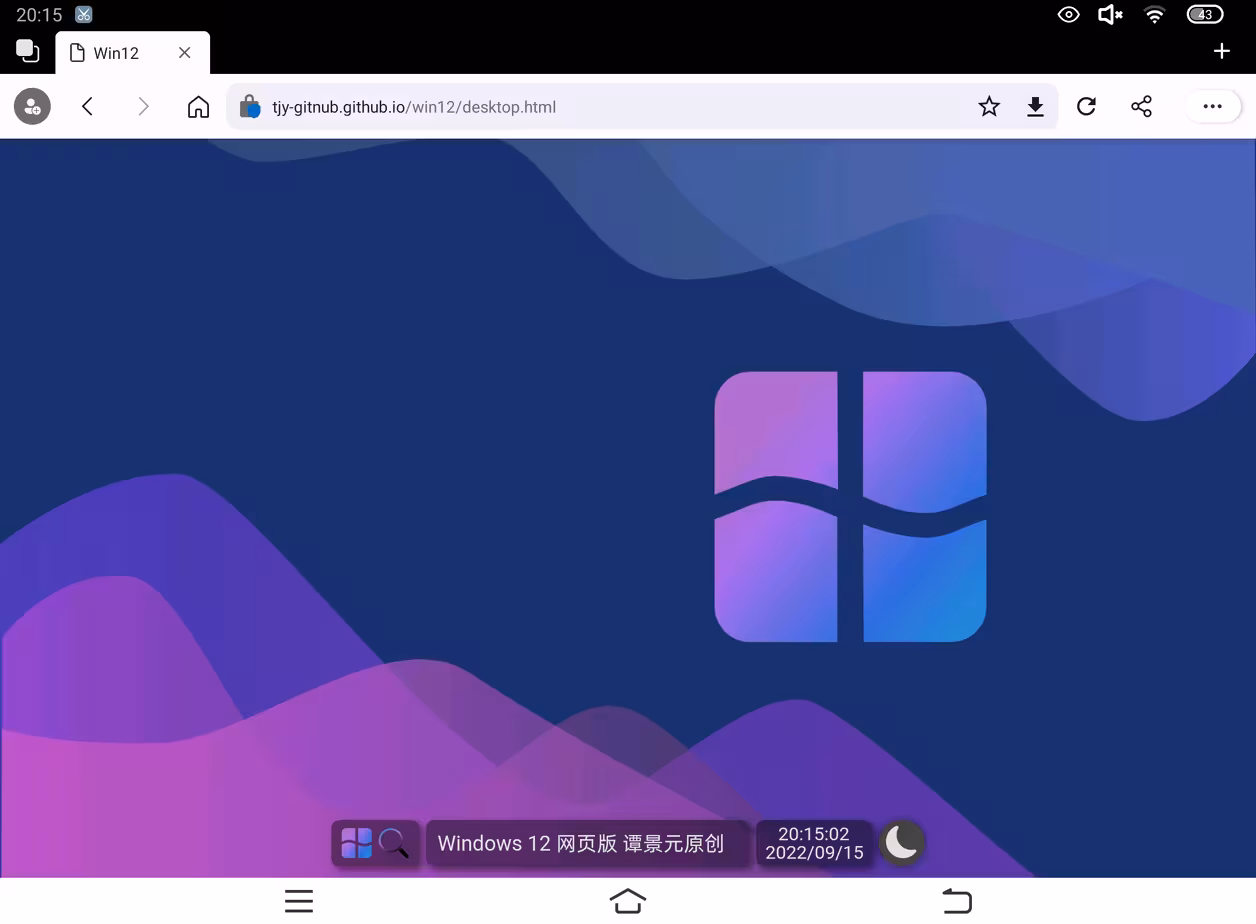Open the magnifier search icon in taskbar
This screenshot has width=1256, height=924.
[394, 843]
